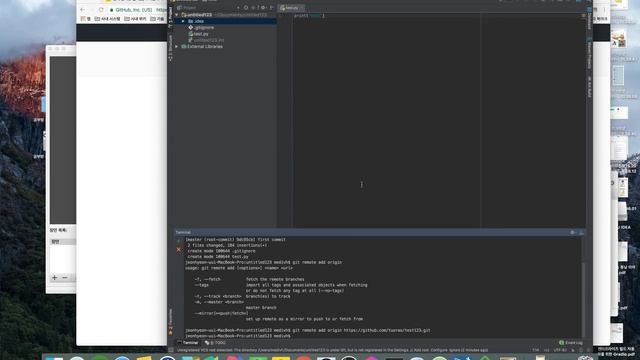Click the lock icon in status bar
Viewport: 640px width, 360px height.
(573, 350)
